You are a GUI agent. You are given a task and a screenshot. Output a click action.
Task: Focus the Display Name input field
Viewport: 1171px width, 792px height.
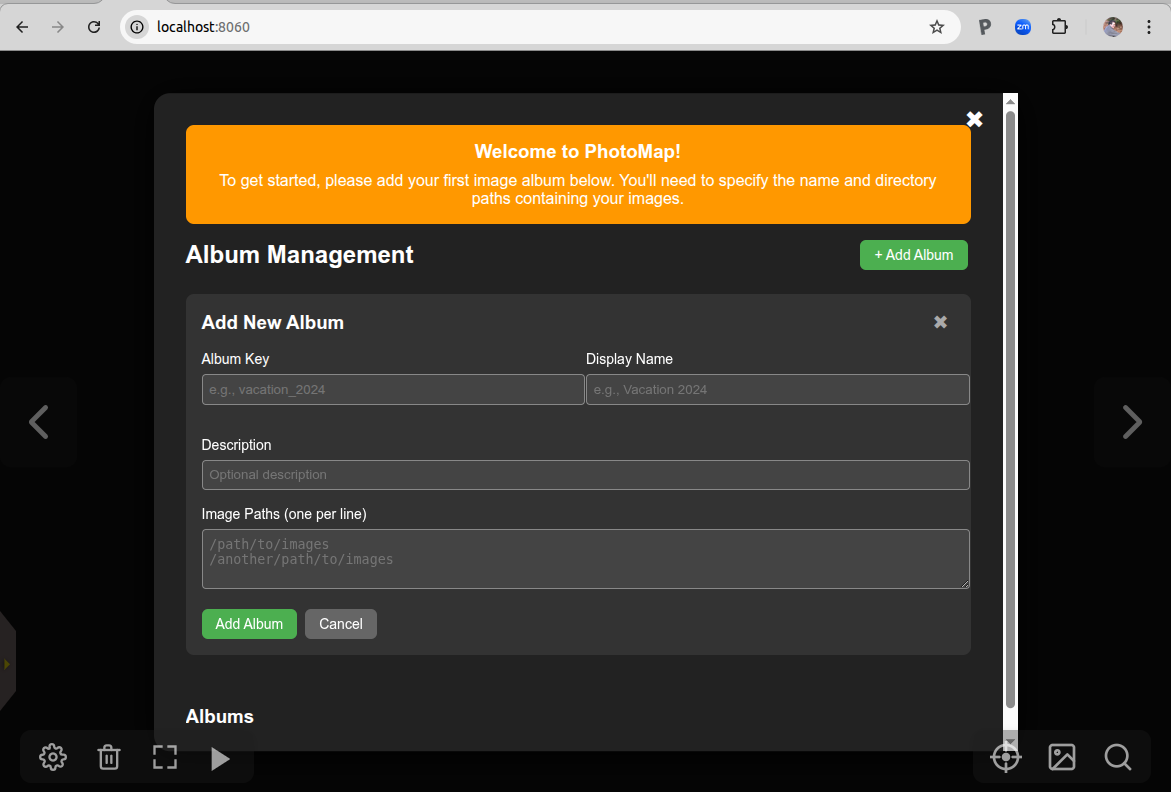point(777,390)
